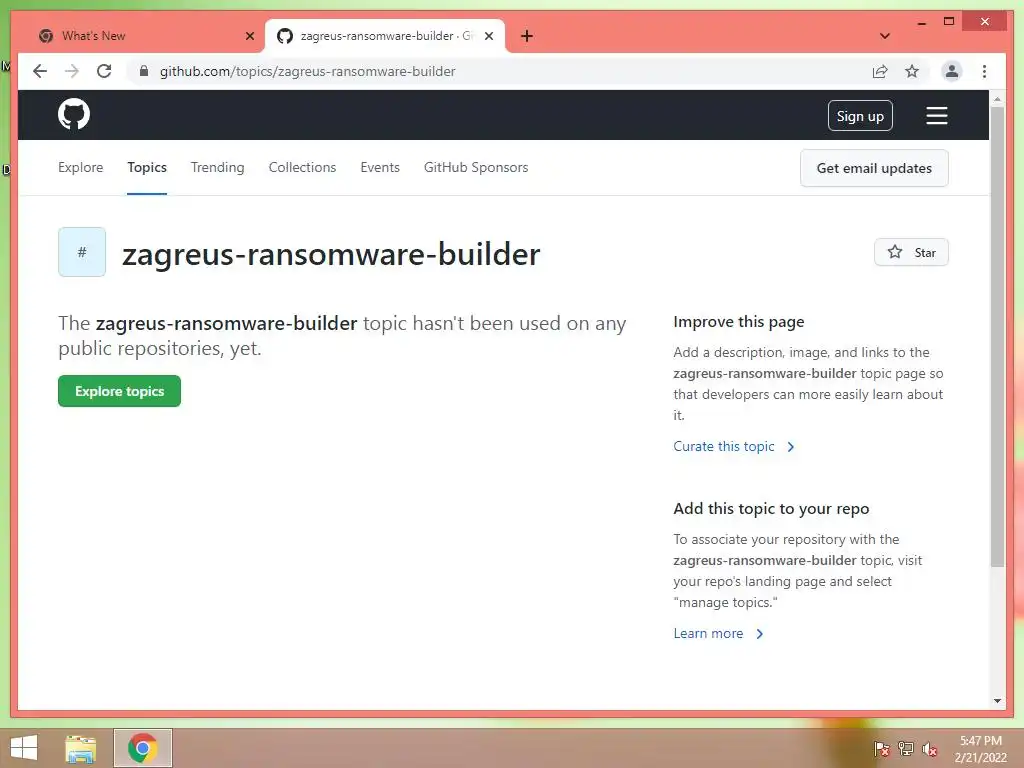The image size is (1024, 768).
Task: Click the taskbar clock showing 5:47 PM
Action: point(981,749)
